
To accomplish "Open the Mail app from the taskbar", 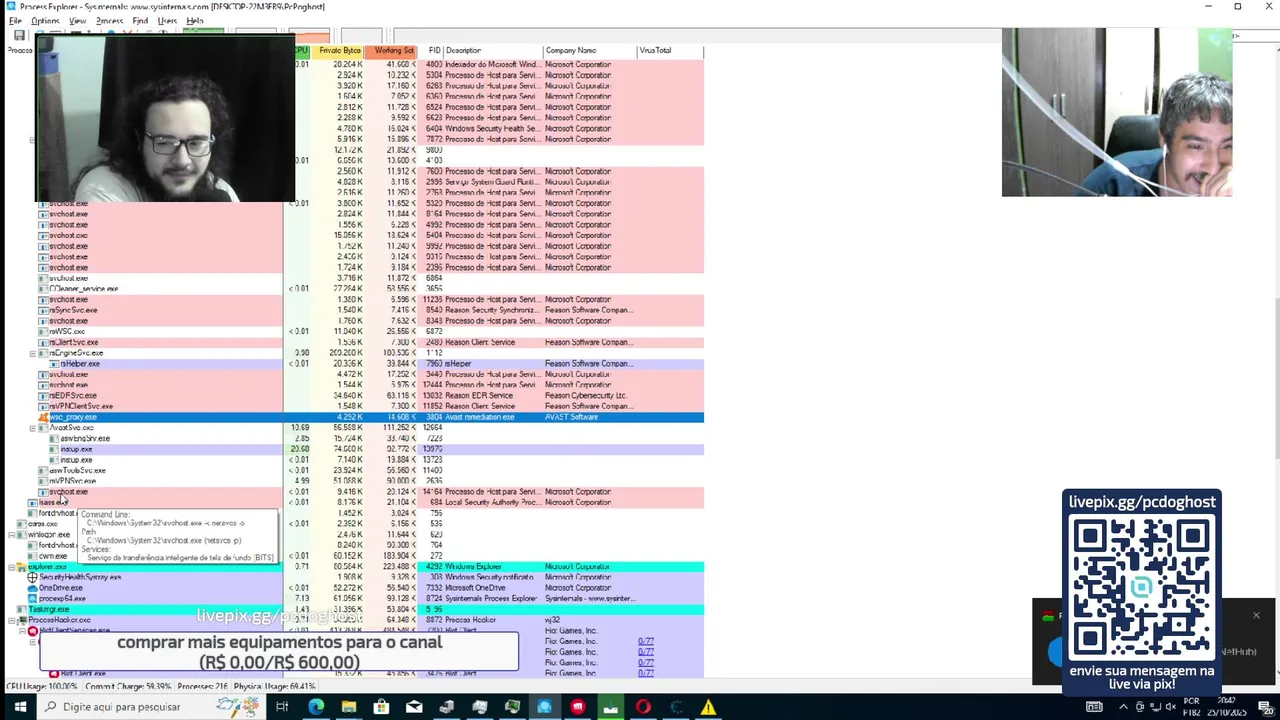I will tap(414, 707).
